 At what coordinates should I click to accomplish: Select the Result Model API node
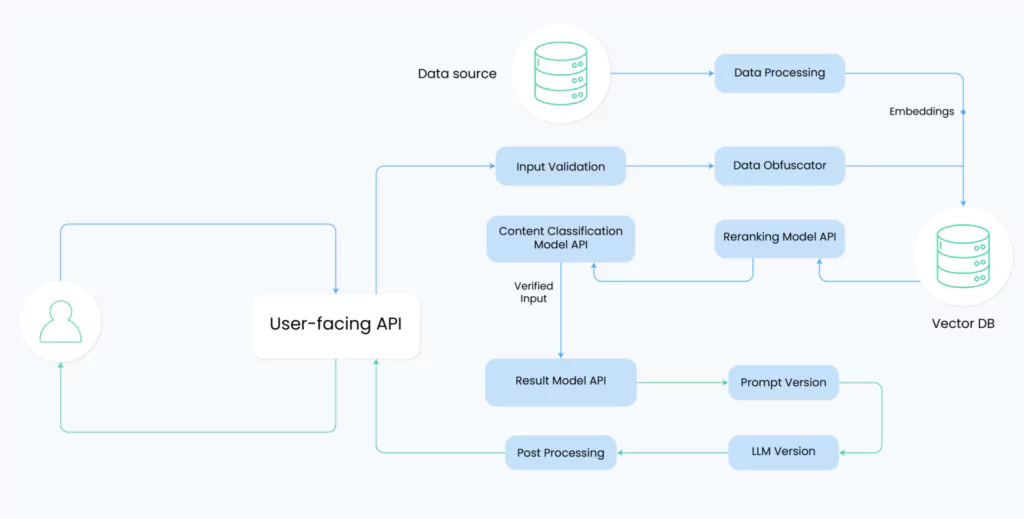(x=560, y=382)
